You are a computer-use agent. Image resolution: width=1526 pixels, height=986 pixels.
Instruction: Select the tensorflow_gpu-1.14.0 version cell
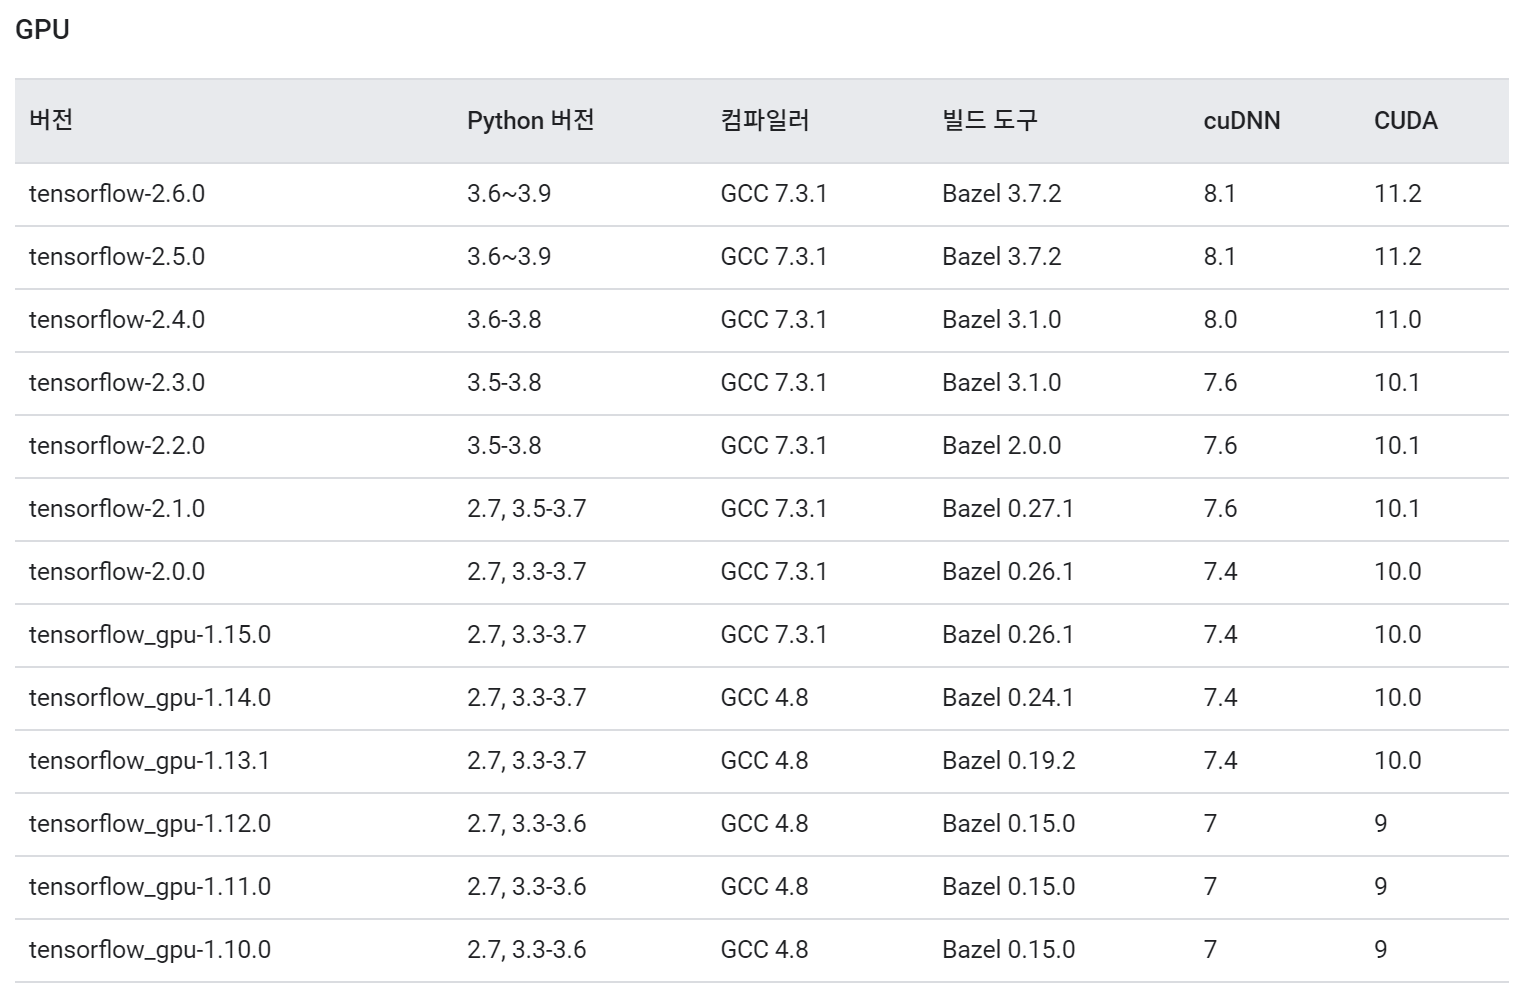(150, 698)
